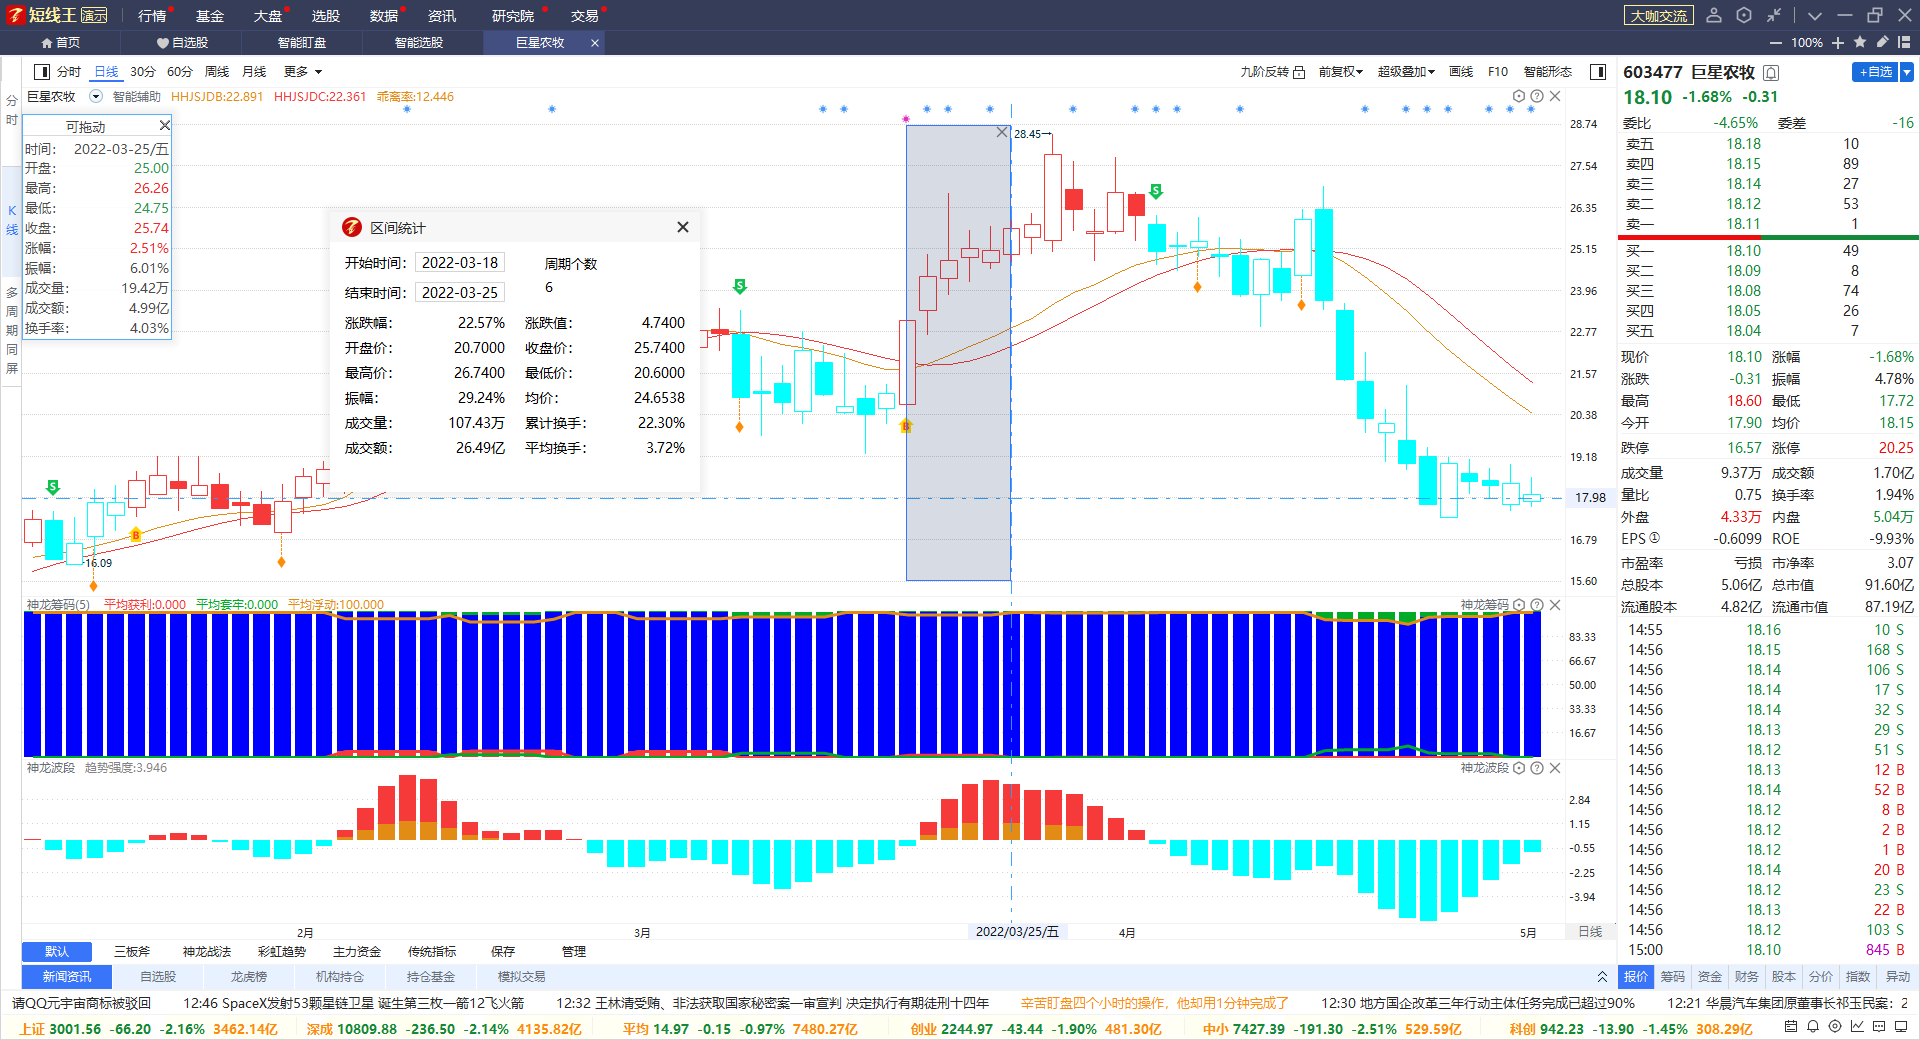Screen dimensions: 1920x1040
Task: Open the 研究院 menu
Action: tap(513, 16)
